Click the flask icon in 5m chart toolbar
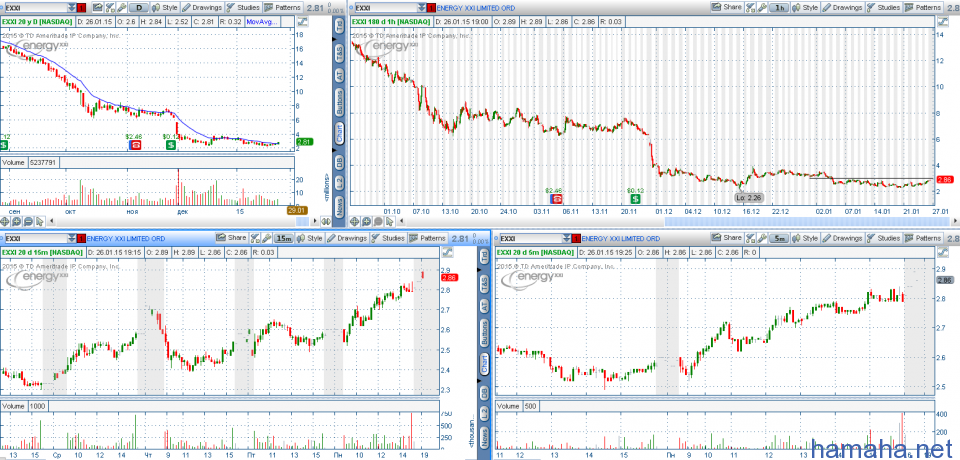The image size is (960, 460). pos(751,238)
